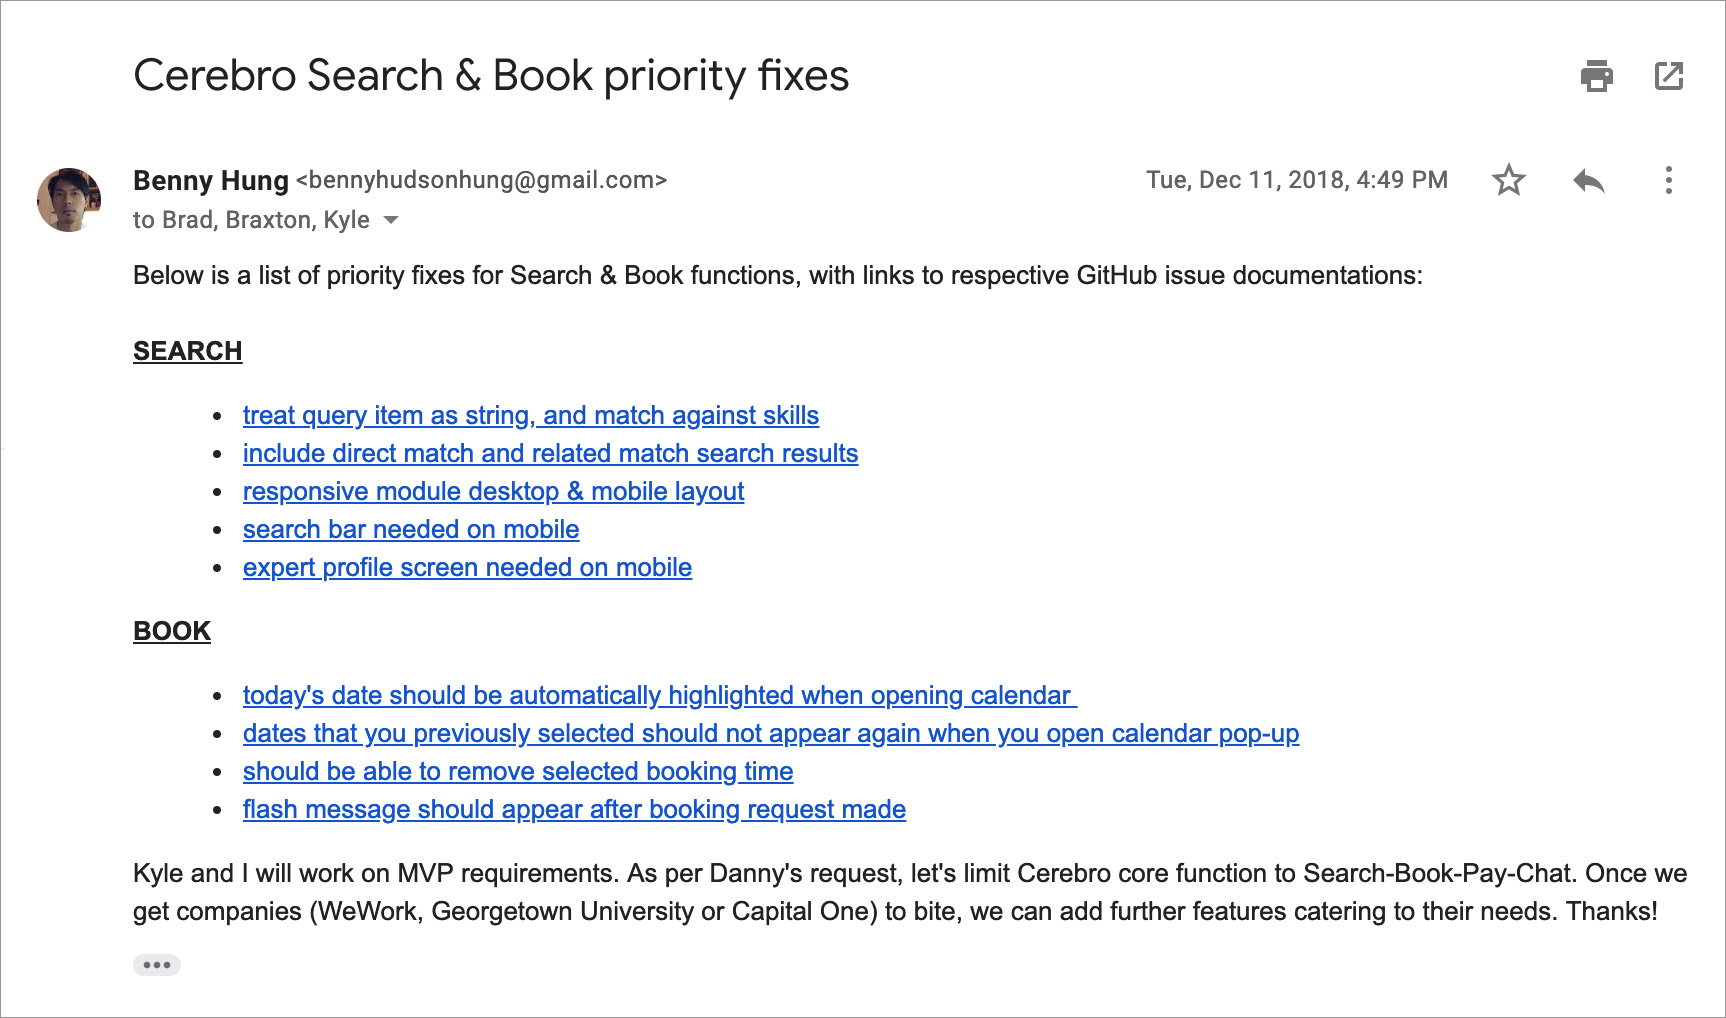1726x1018 pixels.
Task: Expand recipient details arrow next to Kyle
Action: coord(391,220)
